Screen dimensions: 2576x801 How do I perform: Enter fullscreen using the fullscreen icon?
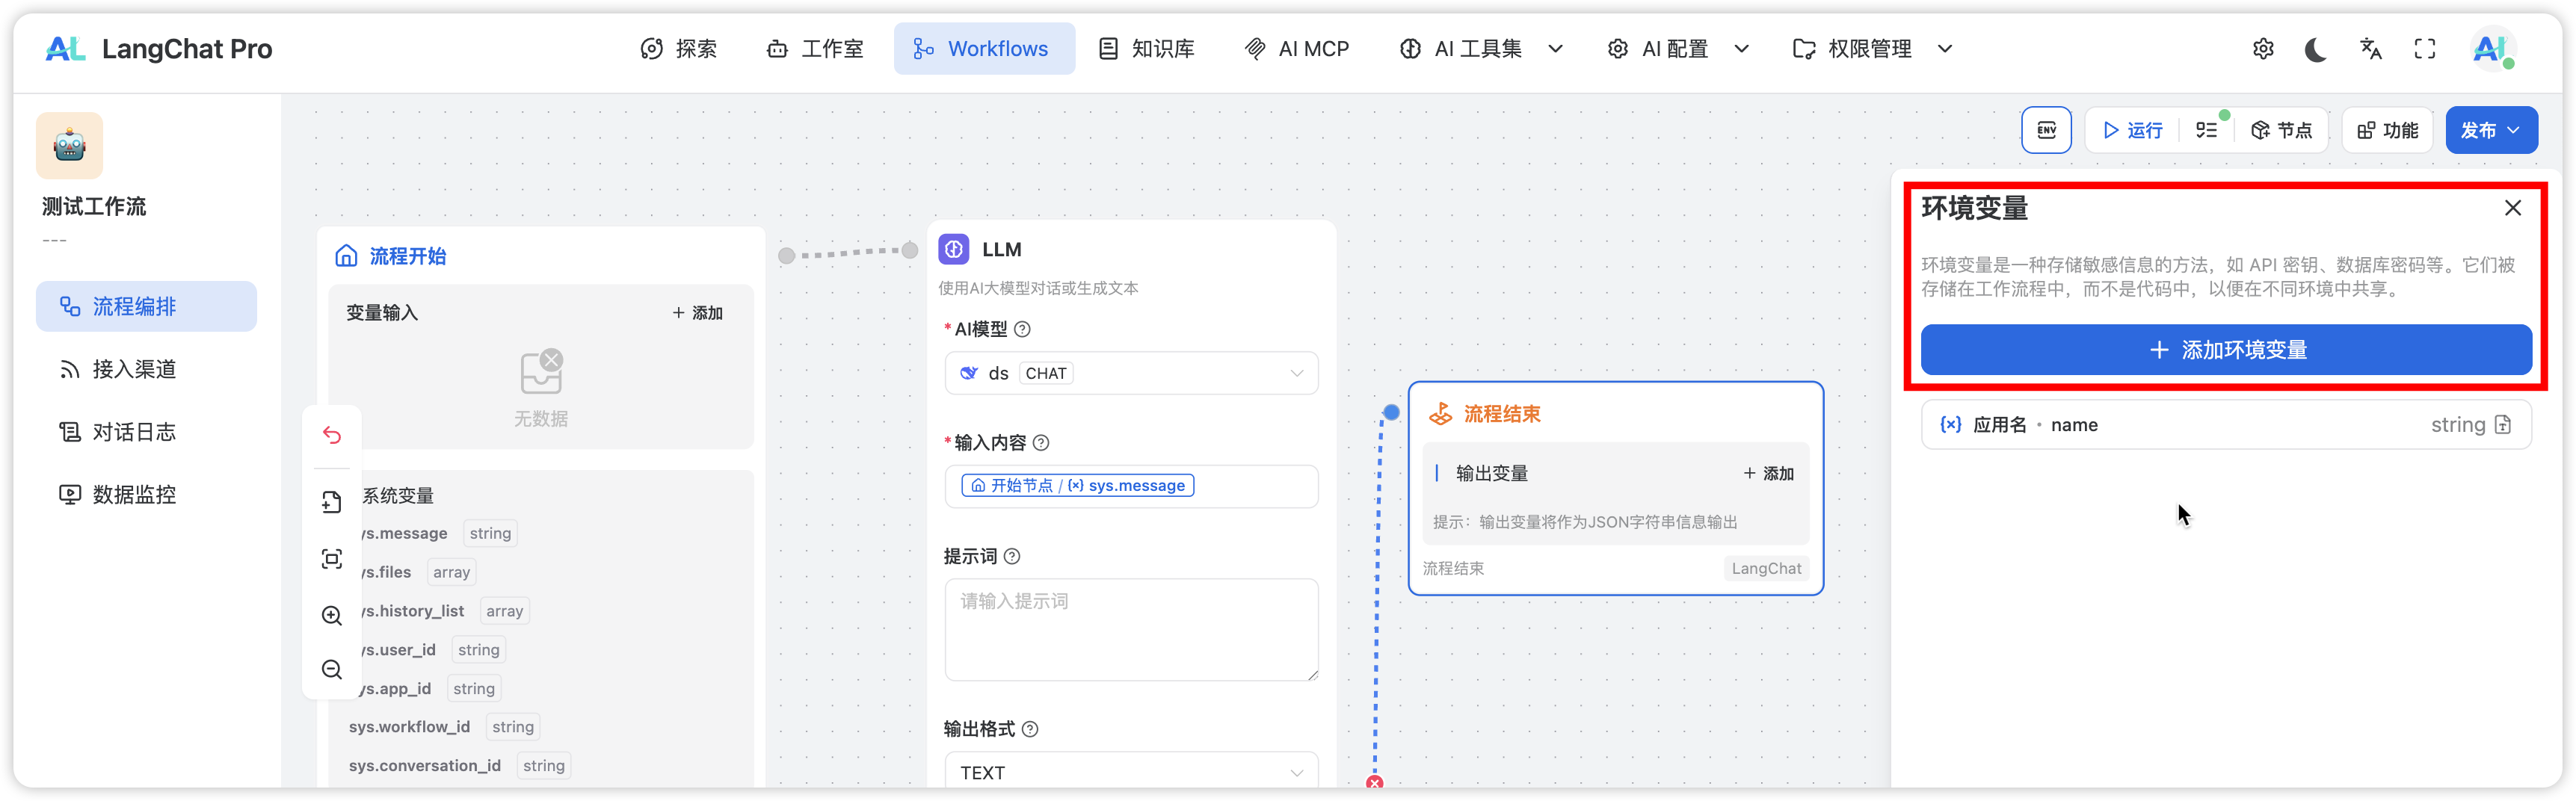[2425, 49]
